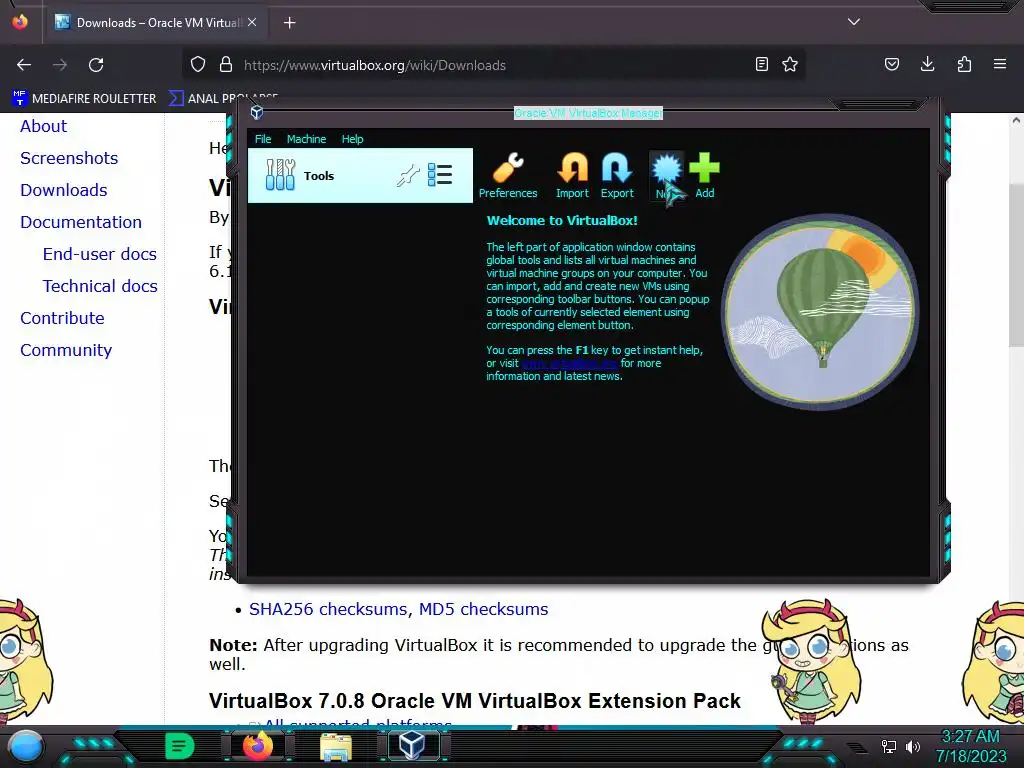This screenshot has width=1024, height=768.
Task: Open the Documentation sidebar link
Action: [x=80, y=222]
